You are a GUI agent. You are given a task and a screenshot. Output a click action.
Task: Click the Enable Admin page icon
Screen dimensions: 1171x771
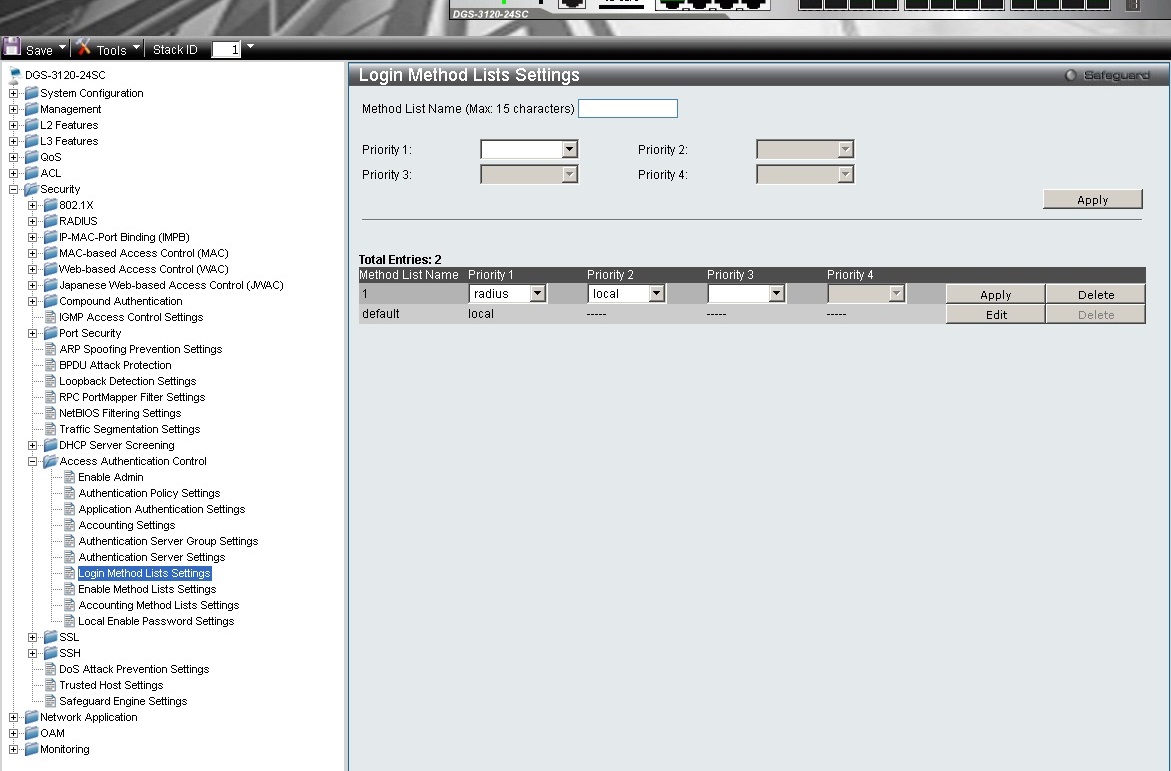[69, 477]
